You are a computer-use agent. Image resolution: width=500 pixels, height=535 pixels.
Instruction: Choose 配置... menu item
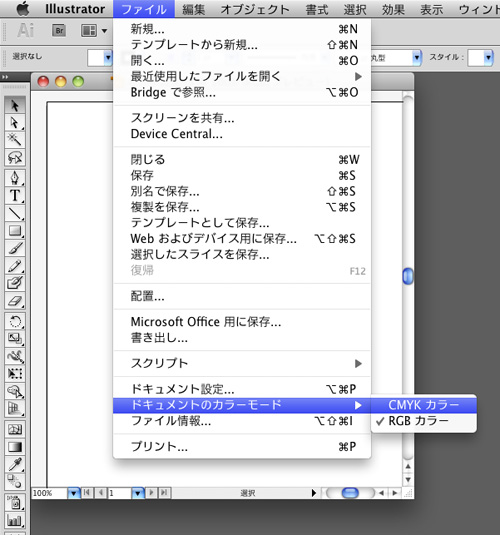tap(242, 296)
